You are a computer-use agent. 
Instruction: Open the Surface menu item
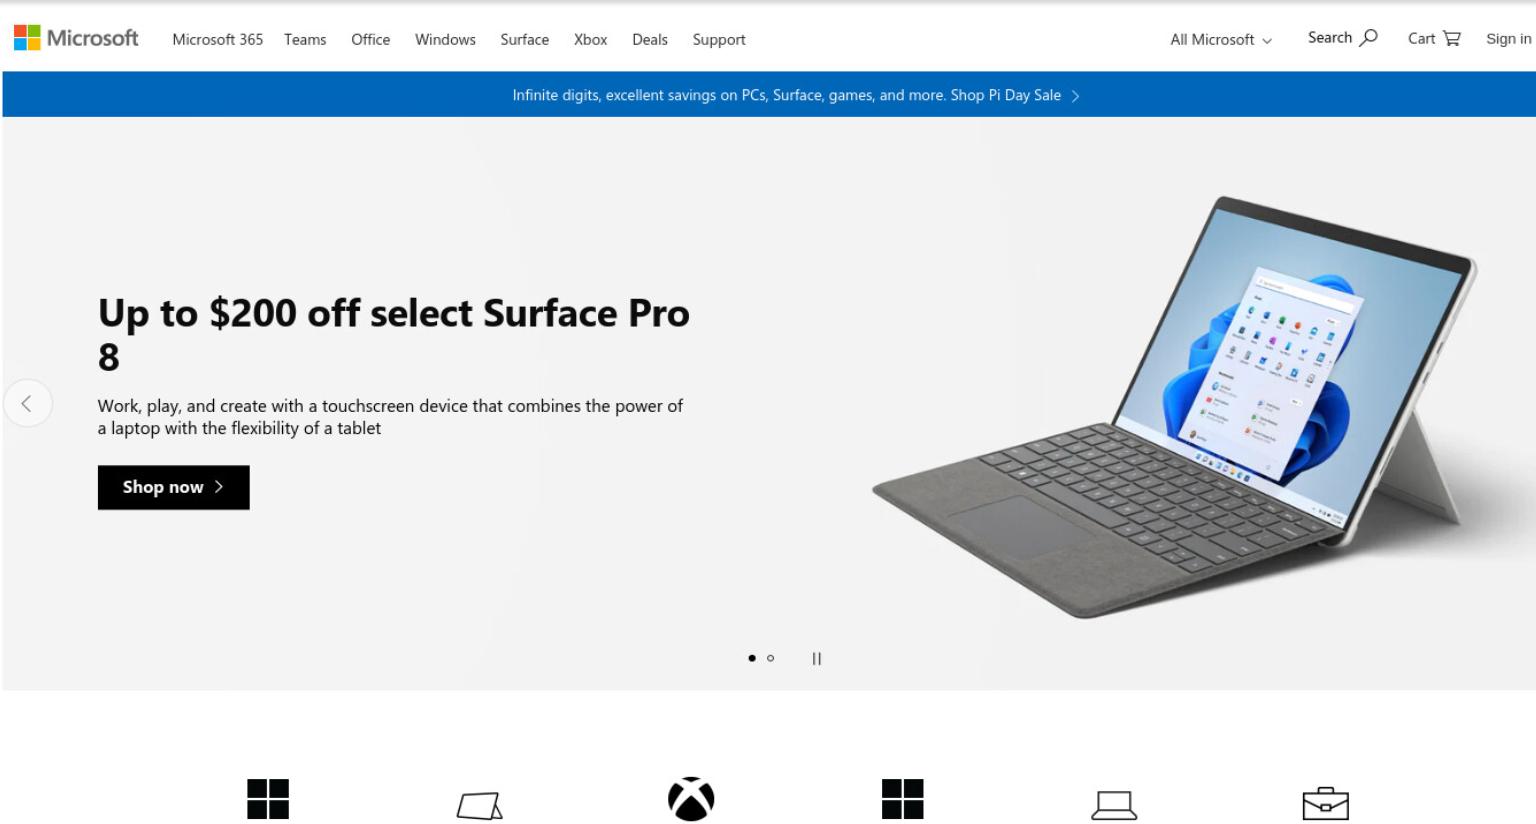coord(525,40)
